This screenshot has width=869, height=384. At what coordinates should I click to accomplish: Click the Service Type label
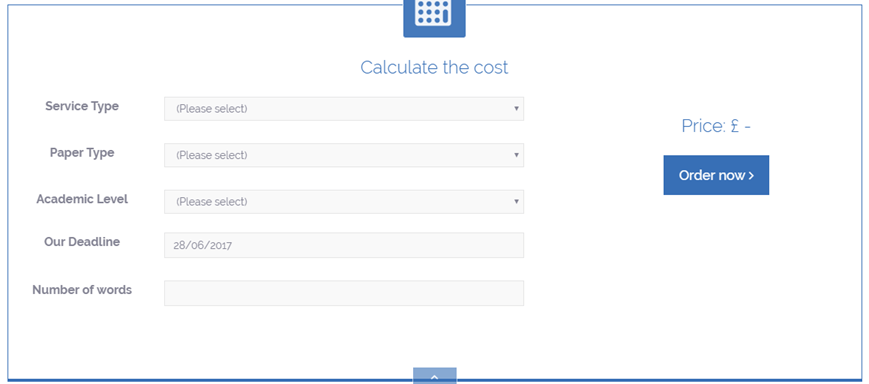click(x=82, y=106)
